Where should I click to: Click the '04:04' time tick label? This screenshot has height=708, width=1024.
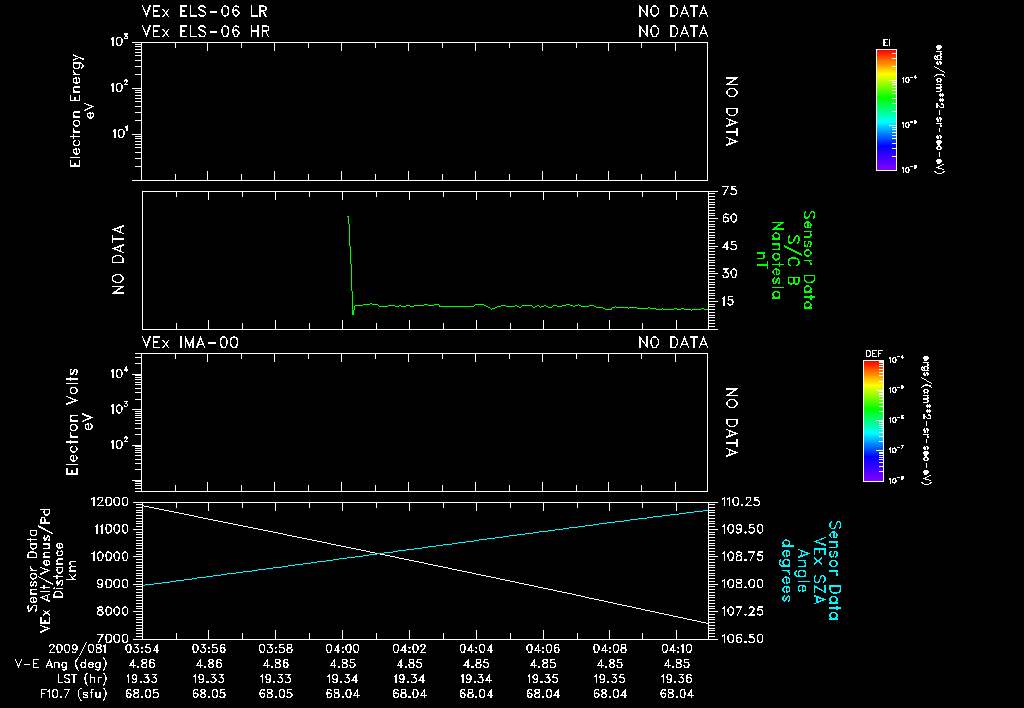(475, 649)
